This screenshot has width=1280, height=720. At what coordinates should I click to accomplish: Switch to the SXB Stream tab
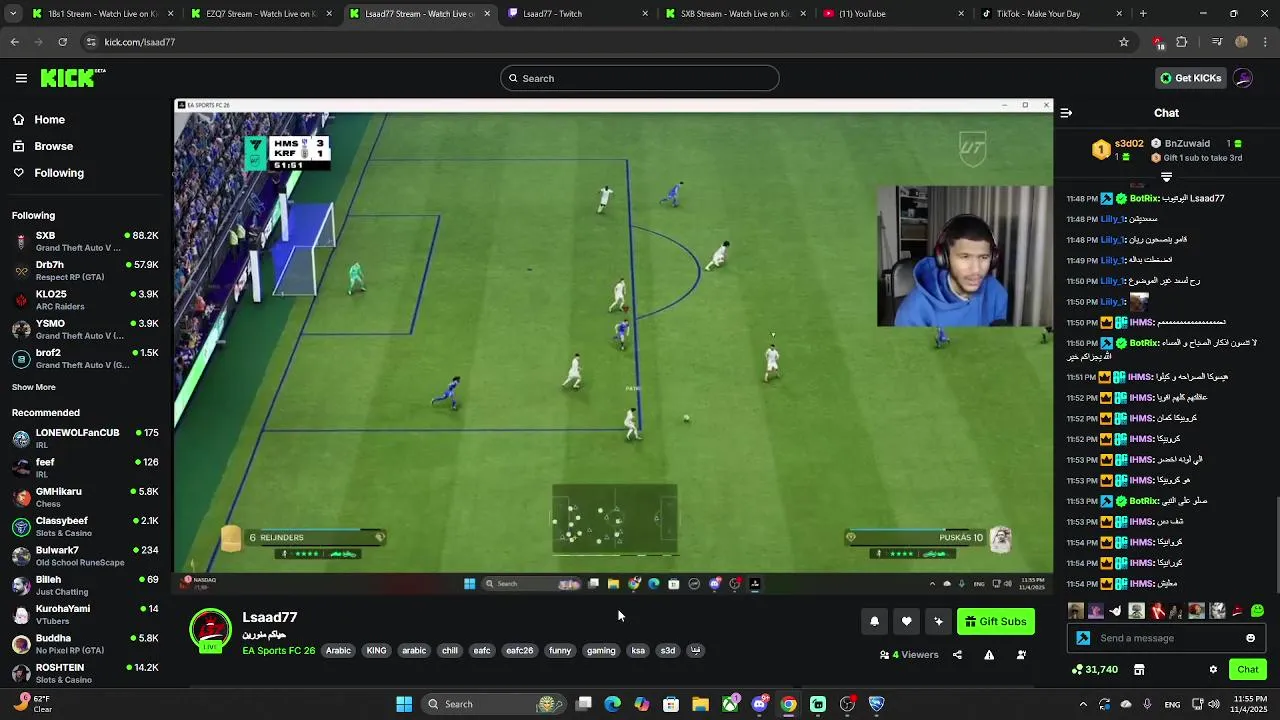[735, 14]
